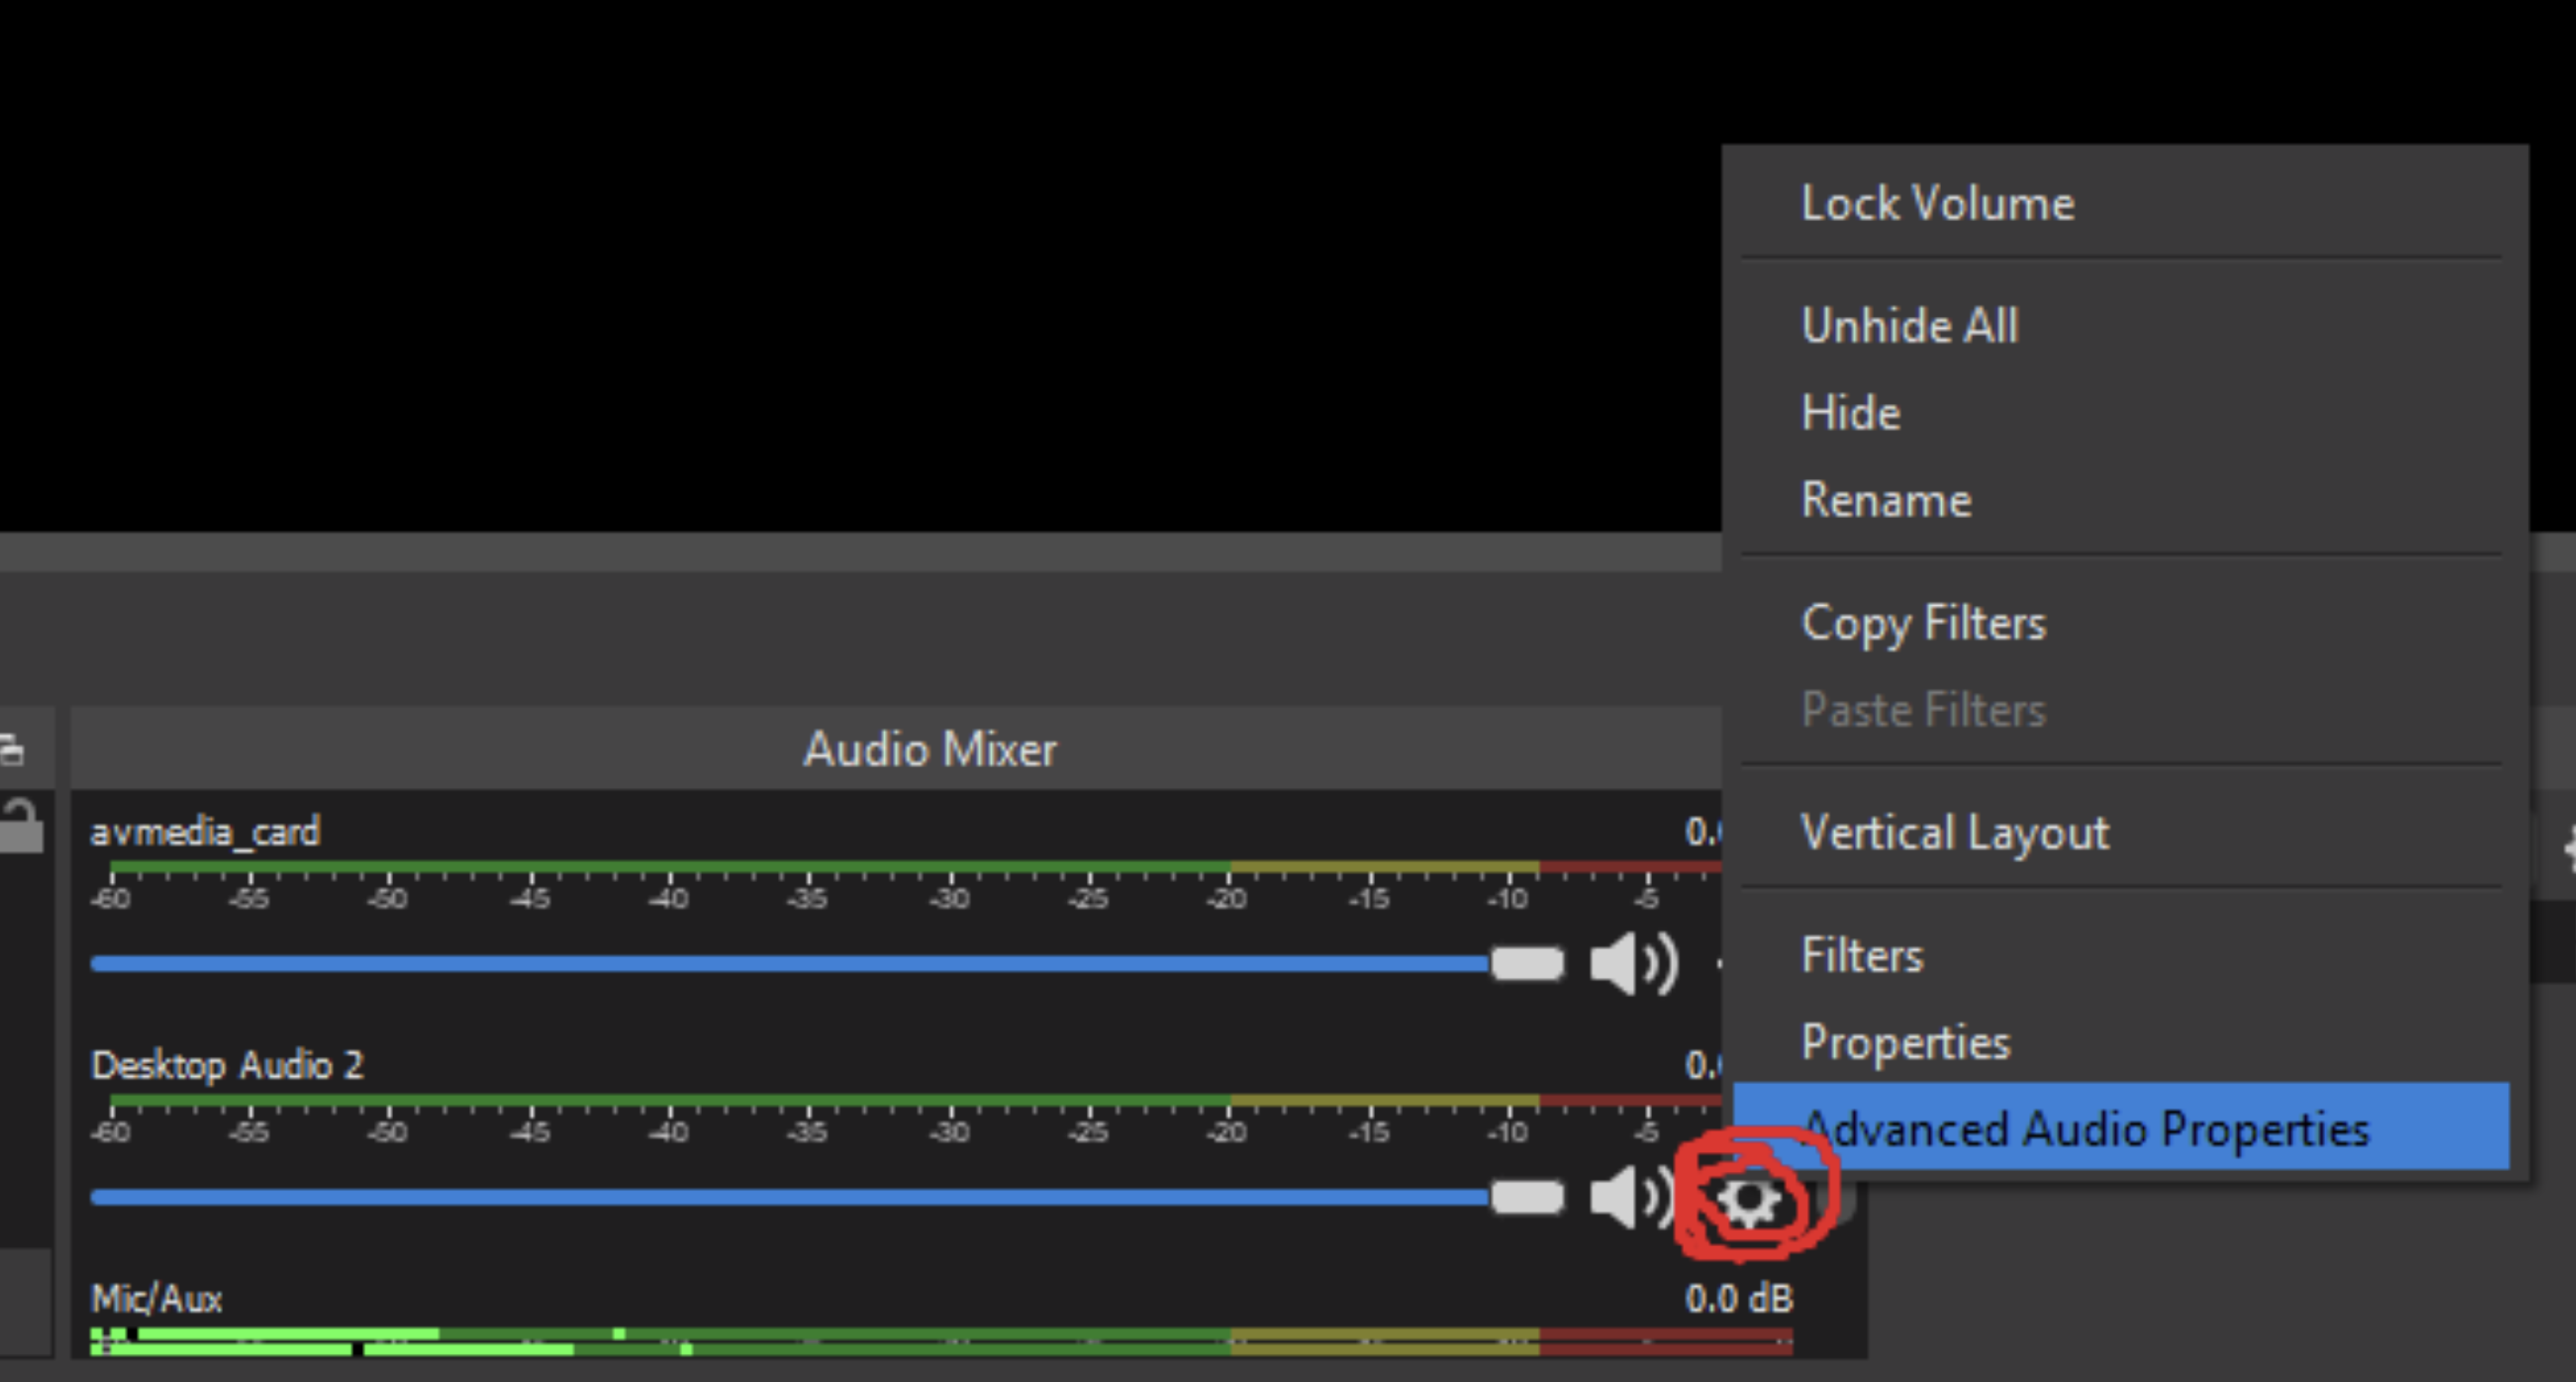This screenshot has height=1382, width=2576.
Task: Mute avmedia_card using its speaker icon
Action: (x=1631, y=962)
